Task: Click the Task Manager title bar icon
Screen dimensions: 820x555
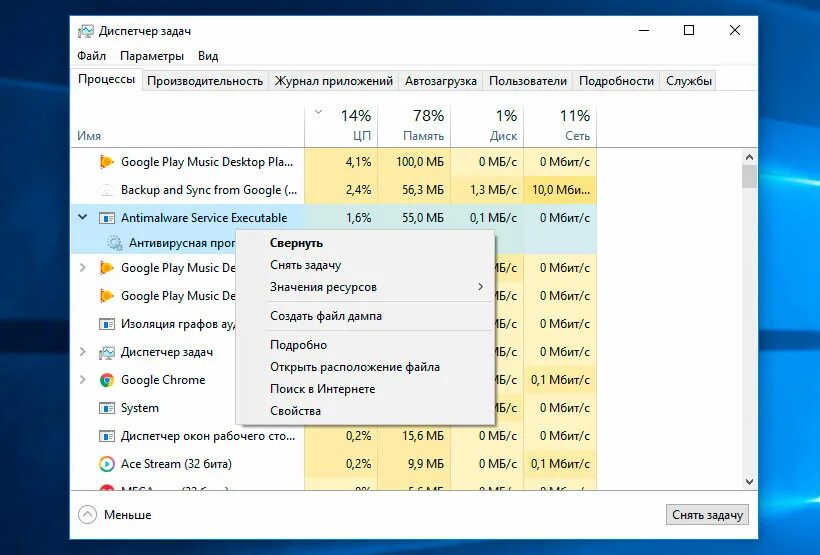Action: point(85,31)
